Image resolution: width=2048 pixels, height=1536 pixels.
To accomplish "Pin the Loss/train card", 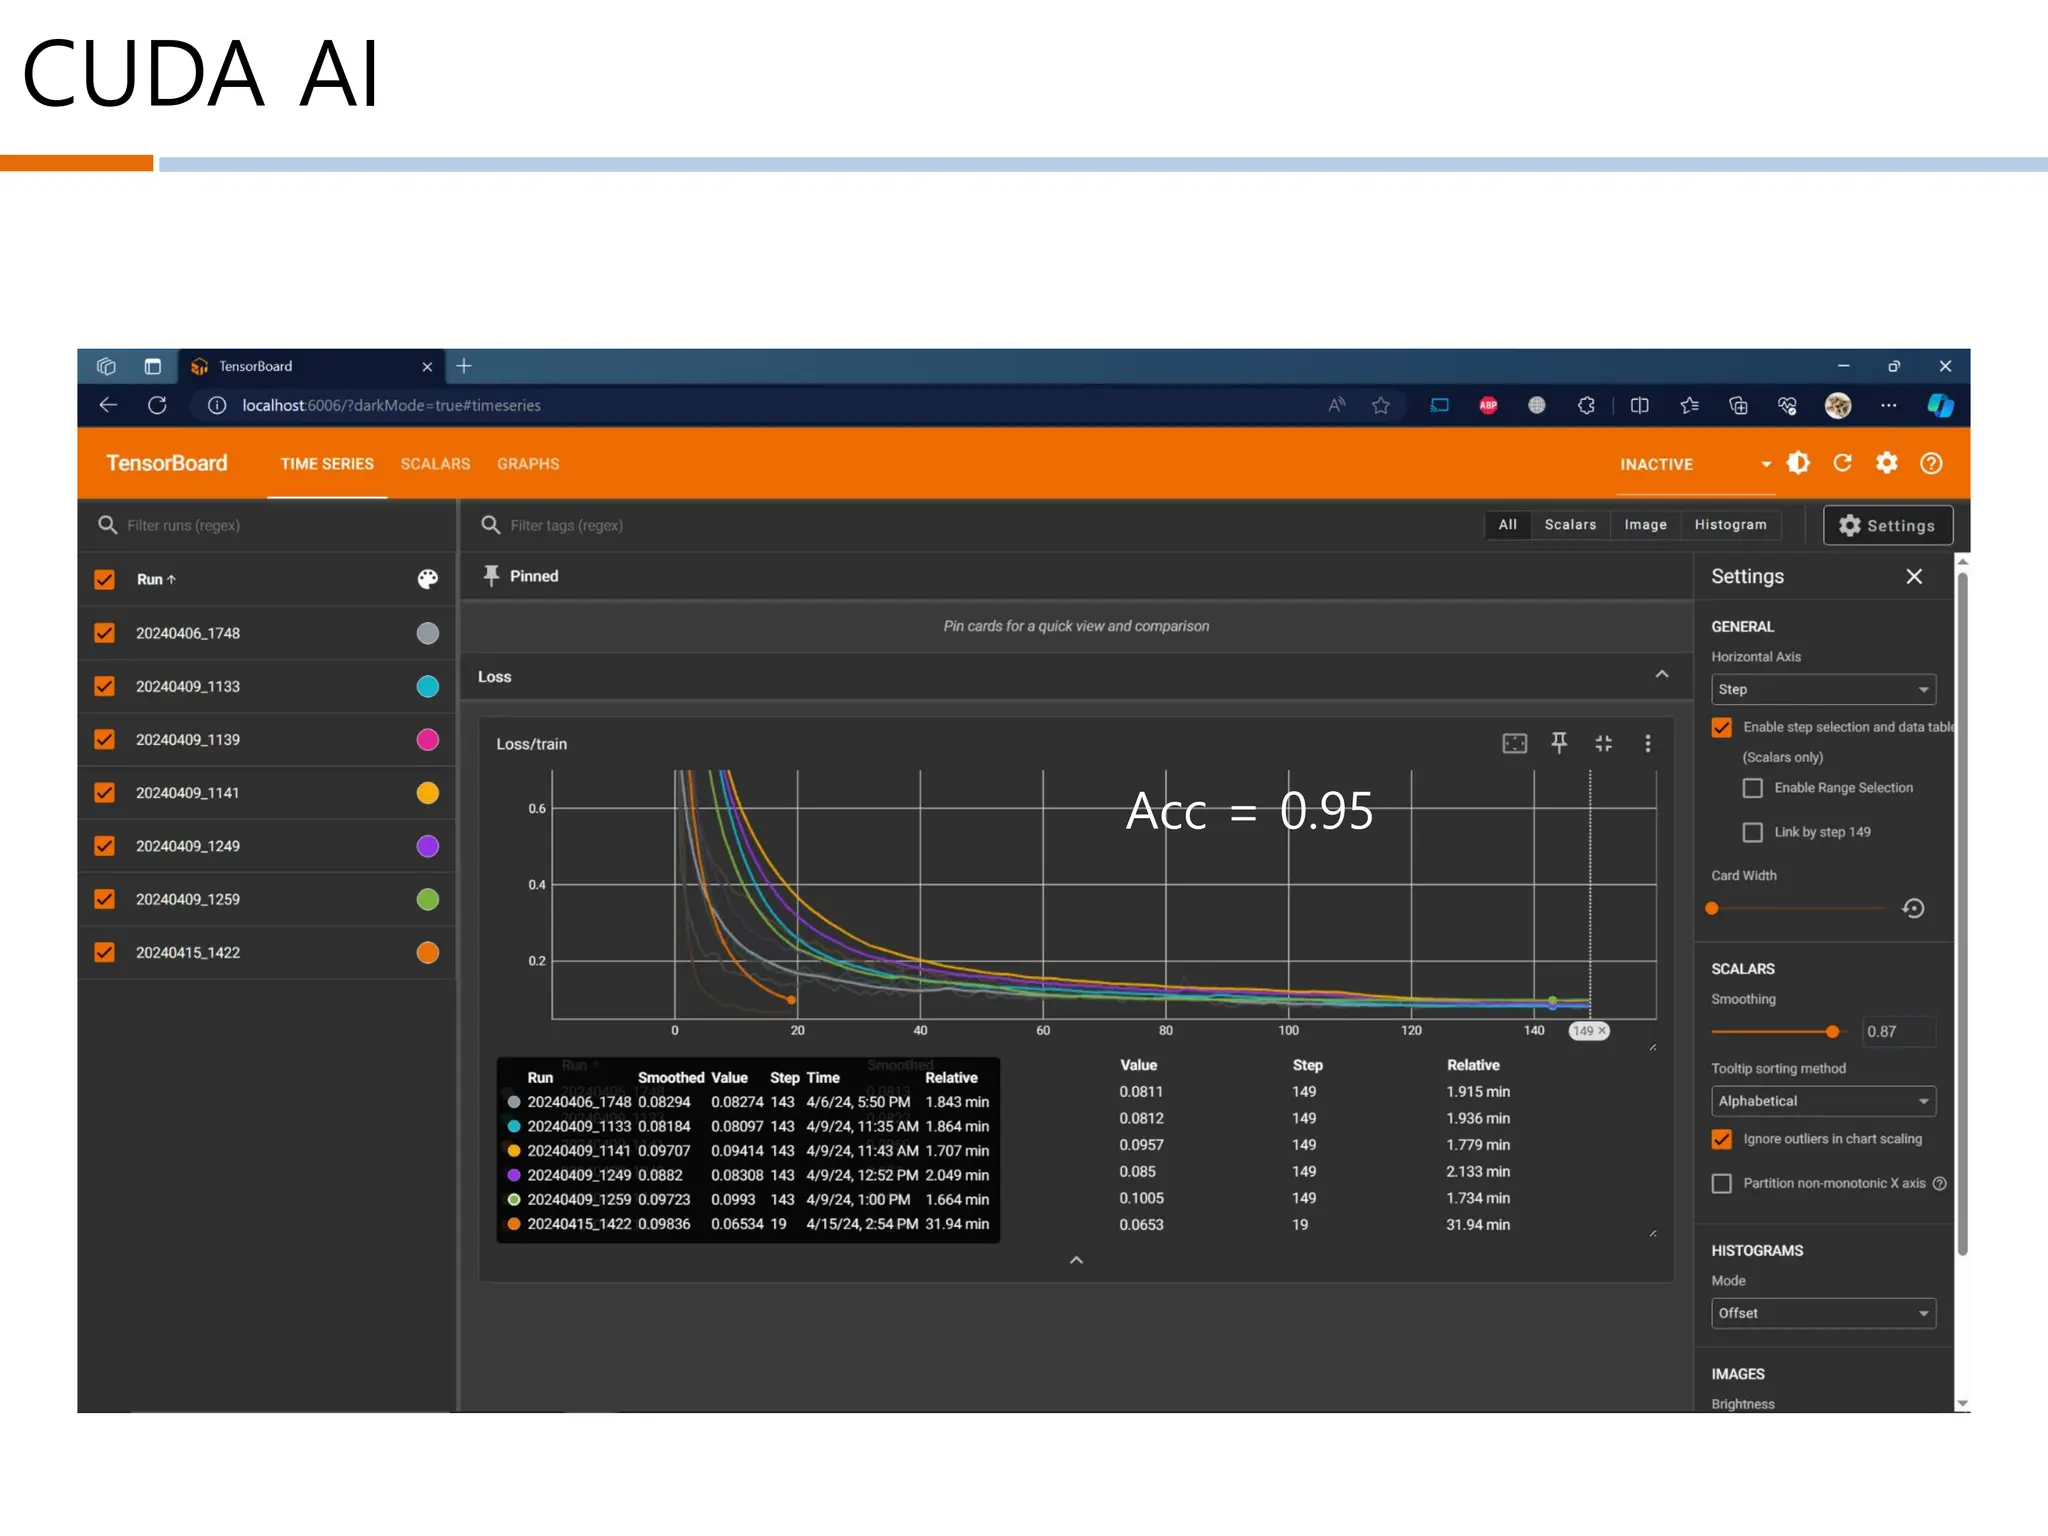I will [1558, 743].
